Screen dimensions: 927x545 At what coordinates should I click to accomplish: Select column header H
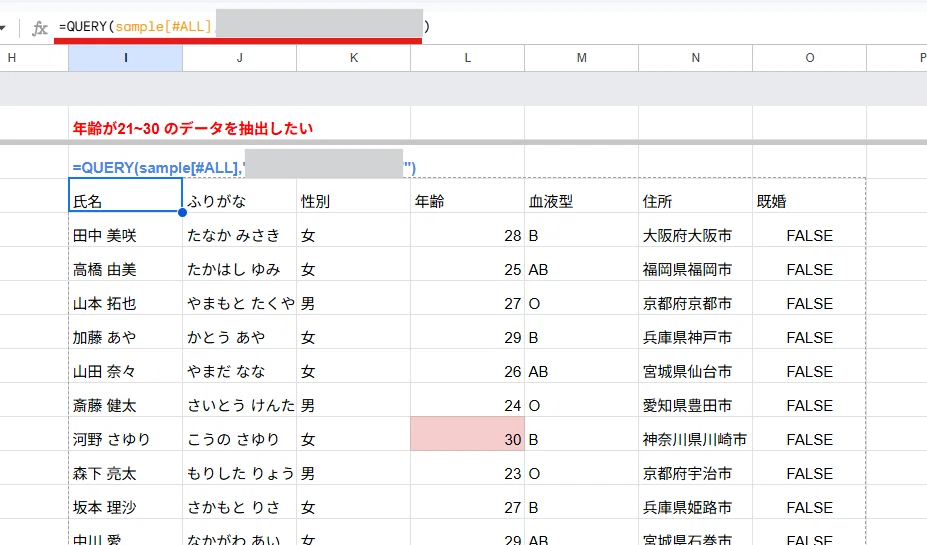(34, 58)
